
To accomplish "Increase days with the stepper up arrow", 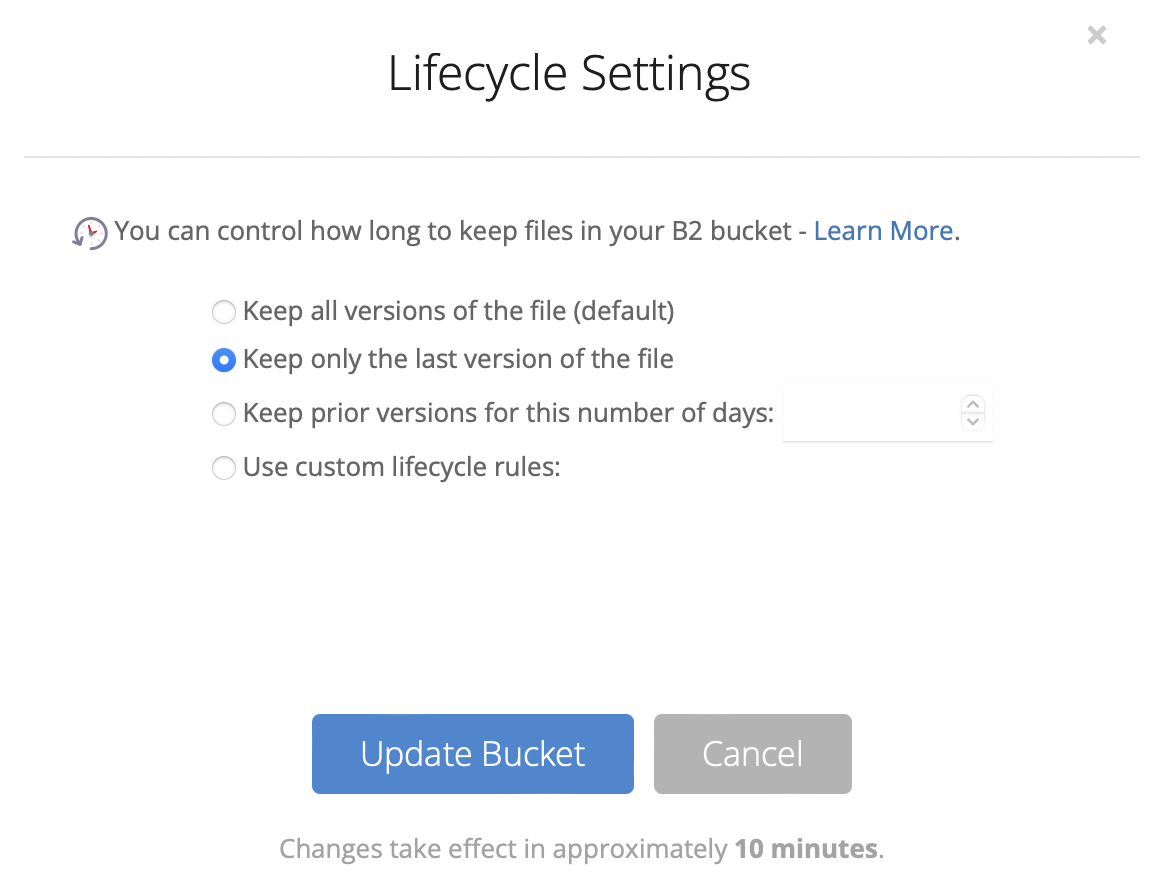I will (x=973, y=404).
